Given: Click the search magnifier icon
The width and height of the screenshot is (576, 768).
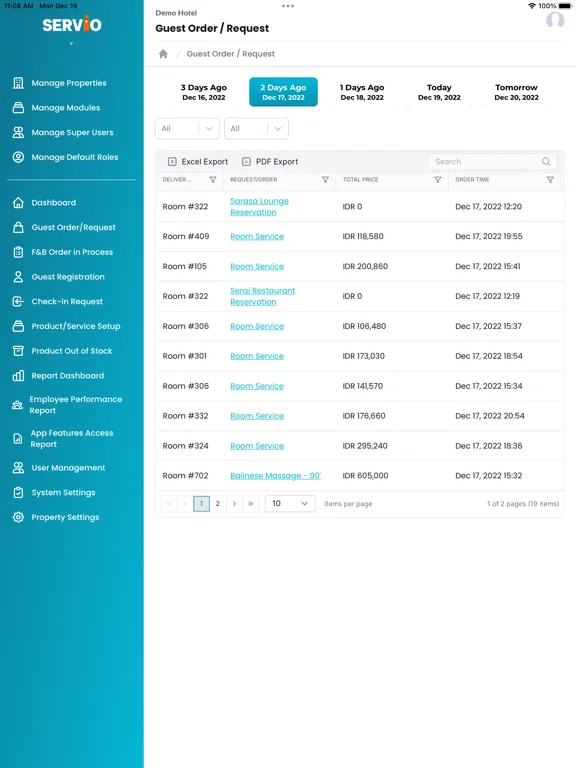Looking at the screenshot, I should tap(546, 162).
